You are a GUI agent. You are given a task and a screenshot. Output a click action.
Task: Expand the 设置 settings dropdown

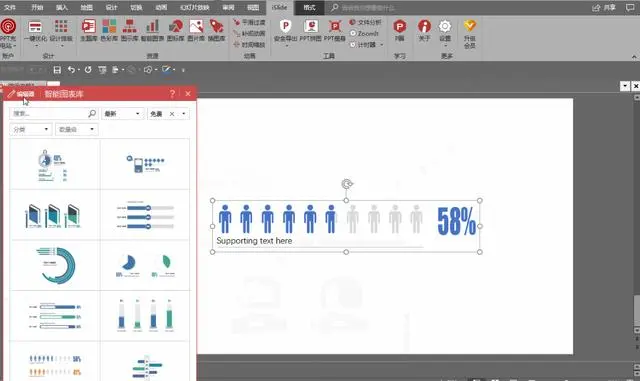pyautogui.click(x=445, y=46)
